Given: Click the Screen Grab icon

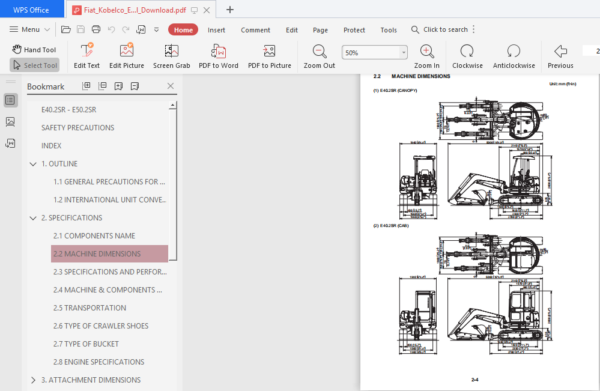Looking at the screenshot, I should (171, 51).
